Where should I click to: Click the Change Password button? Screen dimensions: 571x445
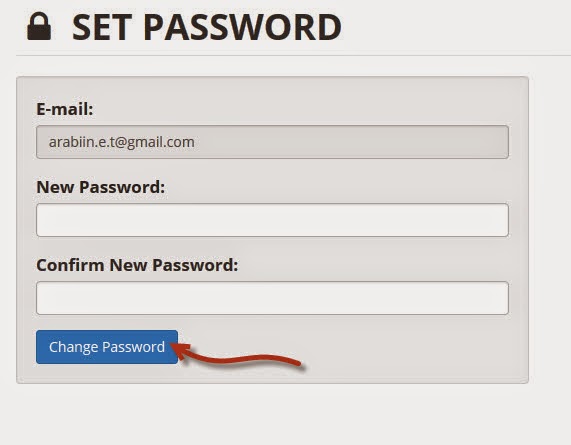tap(107, 347)
